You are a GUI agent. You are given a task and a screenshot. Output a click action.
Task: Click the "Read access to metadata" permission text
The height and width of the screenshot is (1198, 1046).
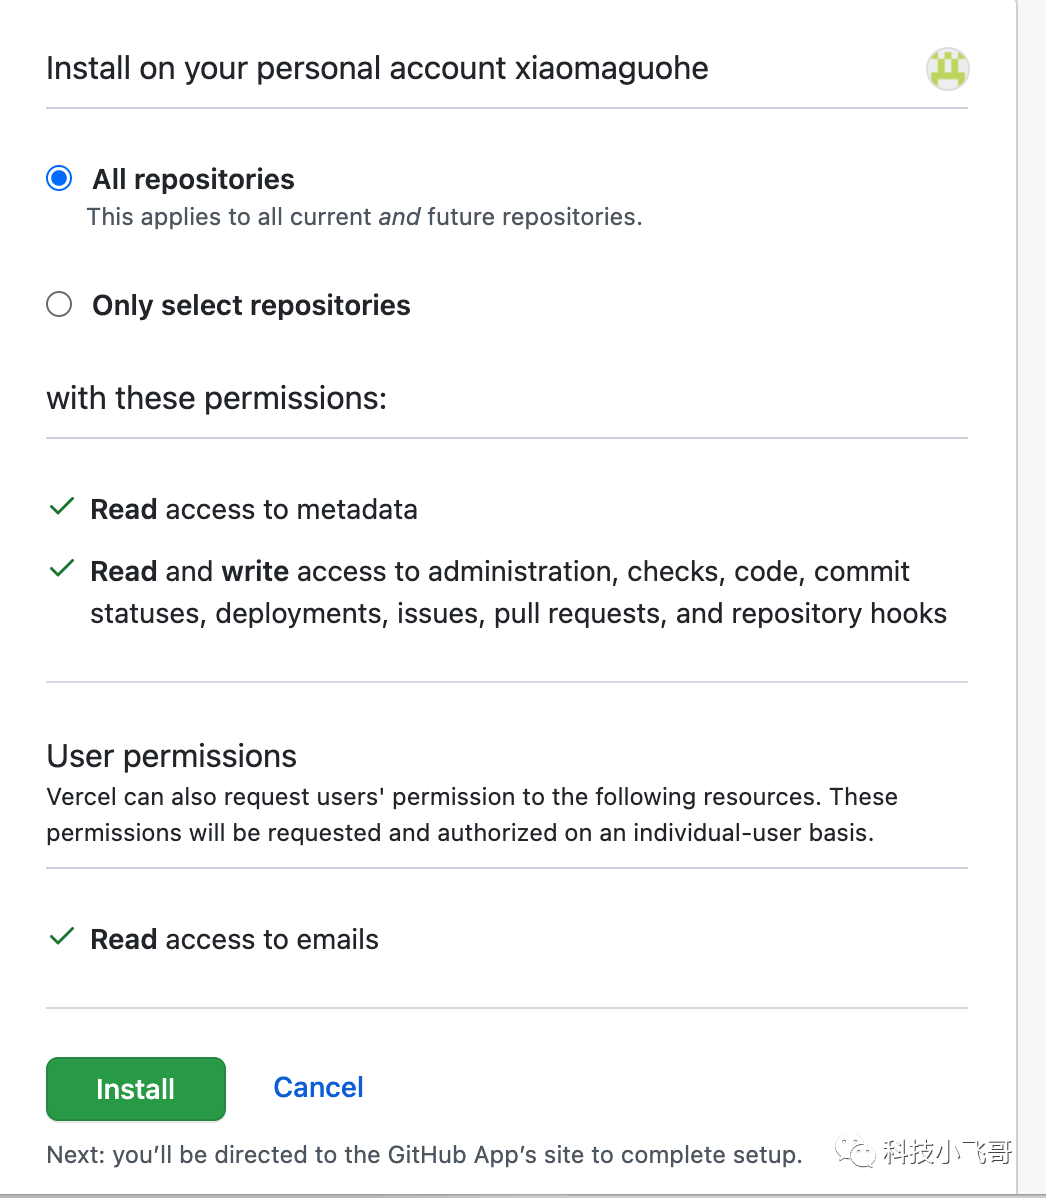coord(254,510)
